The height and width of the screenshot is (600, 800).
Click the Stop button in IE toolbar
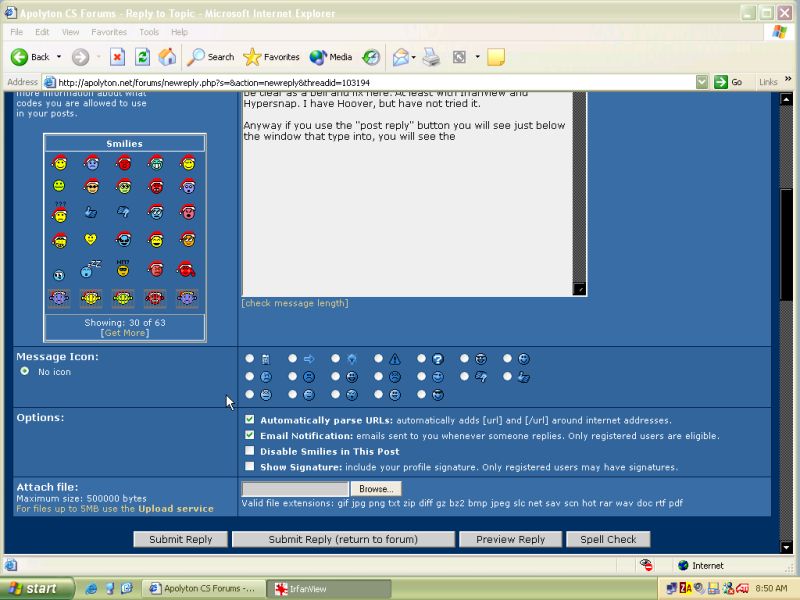[x=117, y=57]
